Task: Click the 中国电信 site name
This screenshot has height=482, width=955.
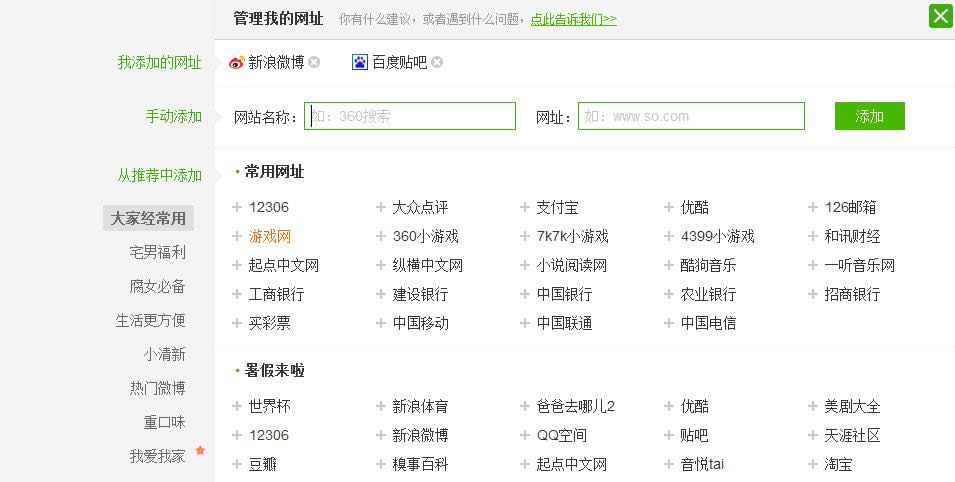Action: coord(708,323)
